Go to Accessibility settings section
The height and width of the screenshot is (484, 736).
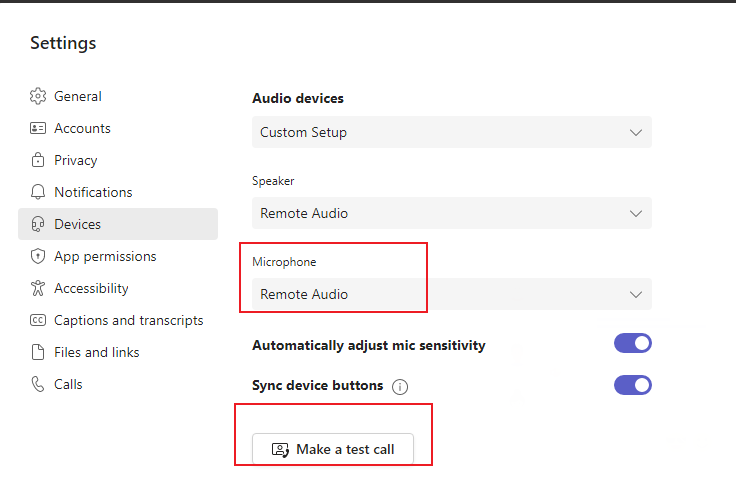pyautogui.click(x=91, y=288)
